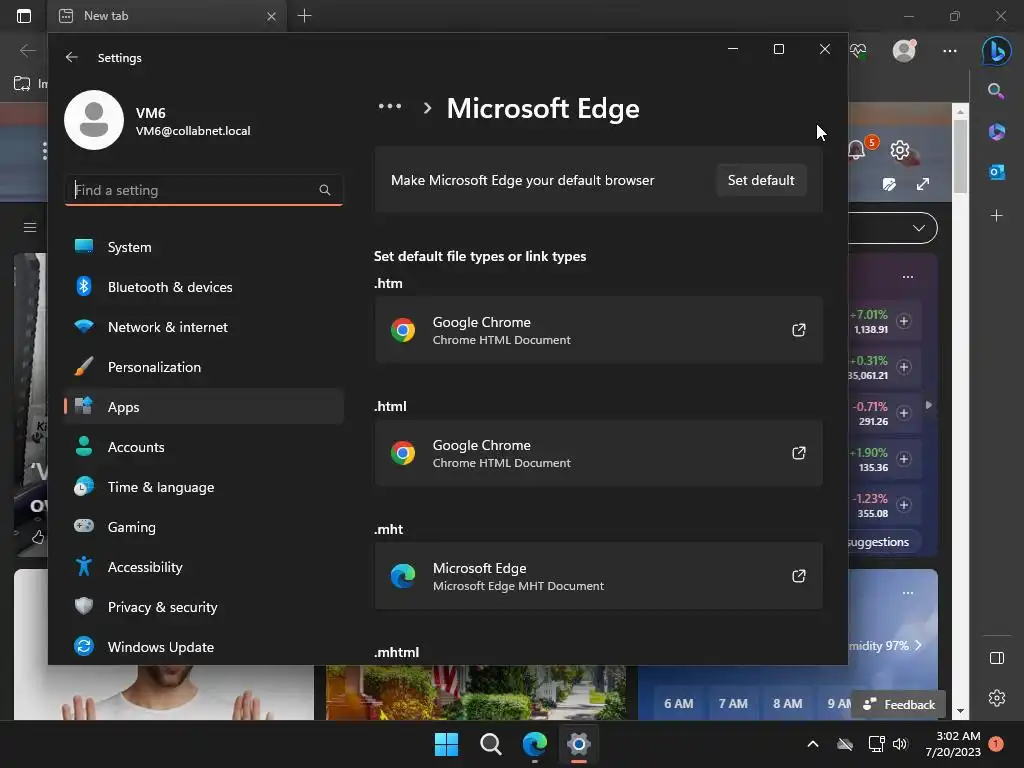
Task: Click Microsoft Edge taskbar icon
Action: coord(535,744)
